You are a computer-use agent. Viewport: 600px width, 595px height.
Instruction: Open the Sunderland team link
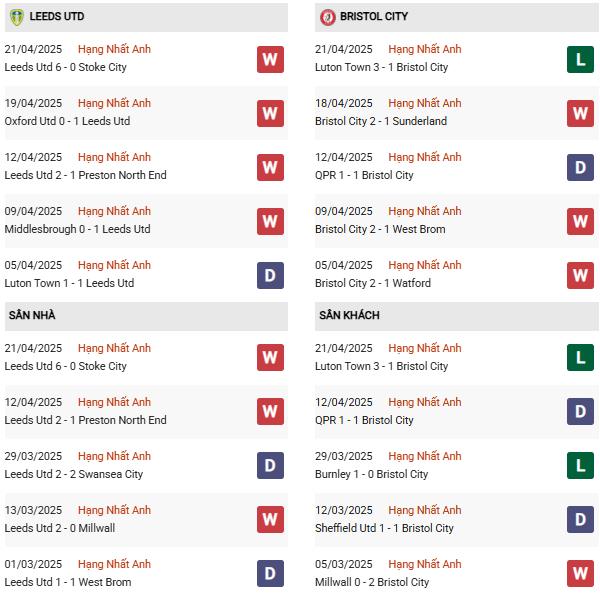pos(420,121)
